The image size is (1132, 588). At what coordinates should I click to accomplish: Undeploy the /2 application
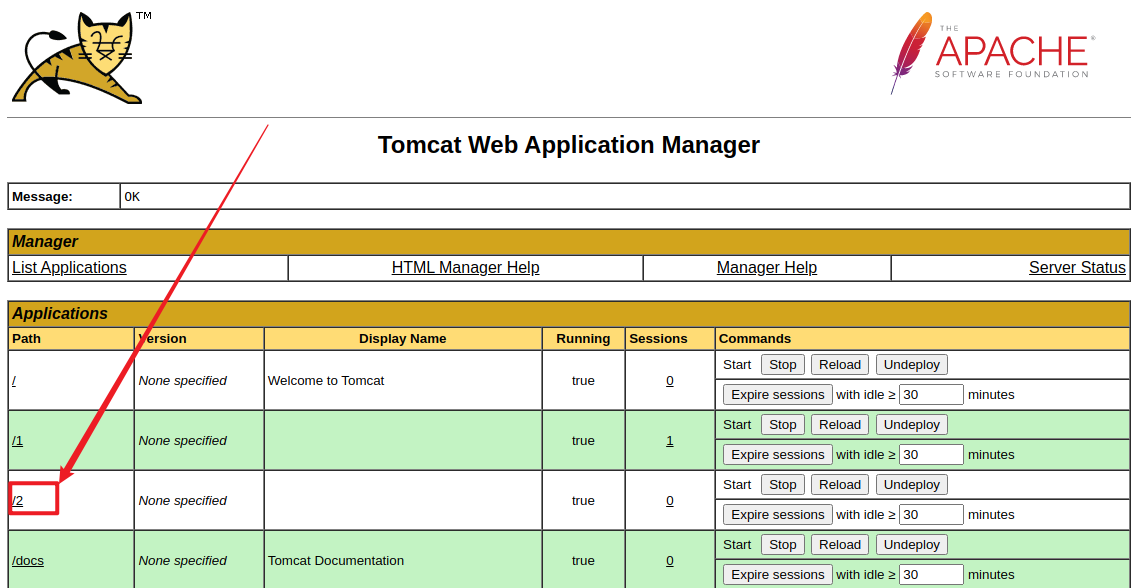[x=912, y=485]
